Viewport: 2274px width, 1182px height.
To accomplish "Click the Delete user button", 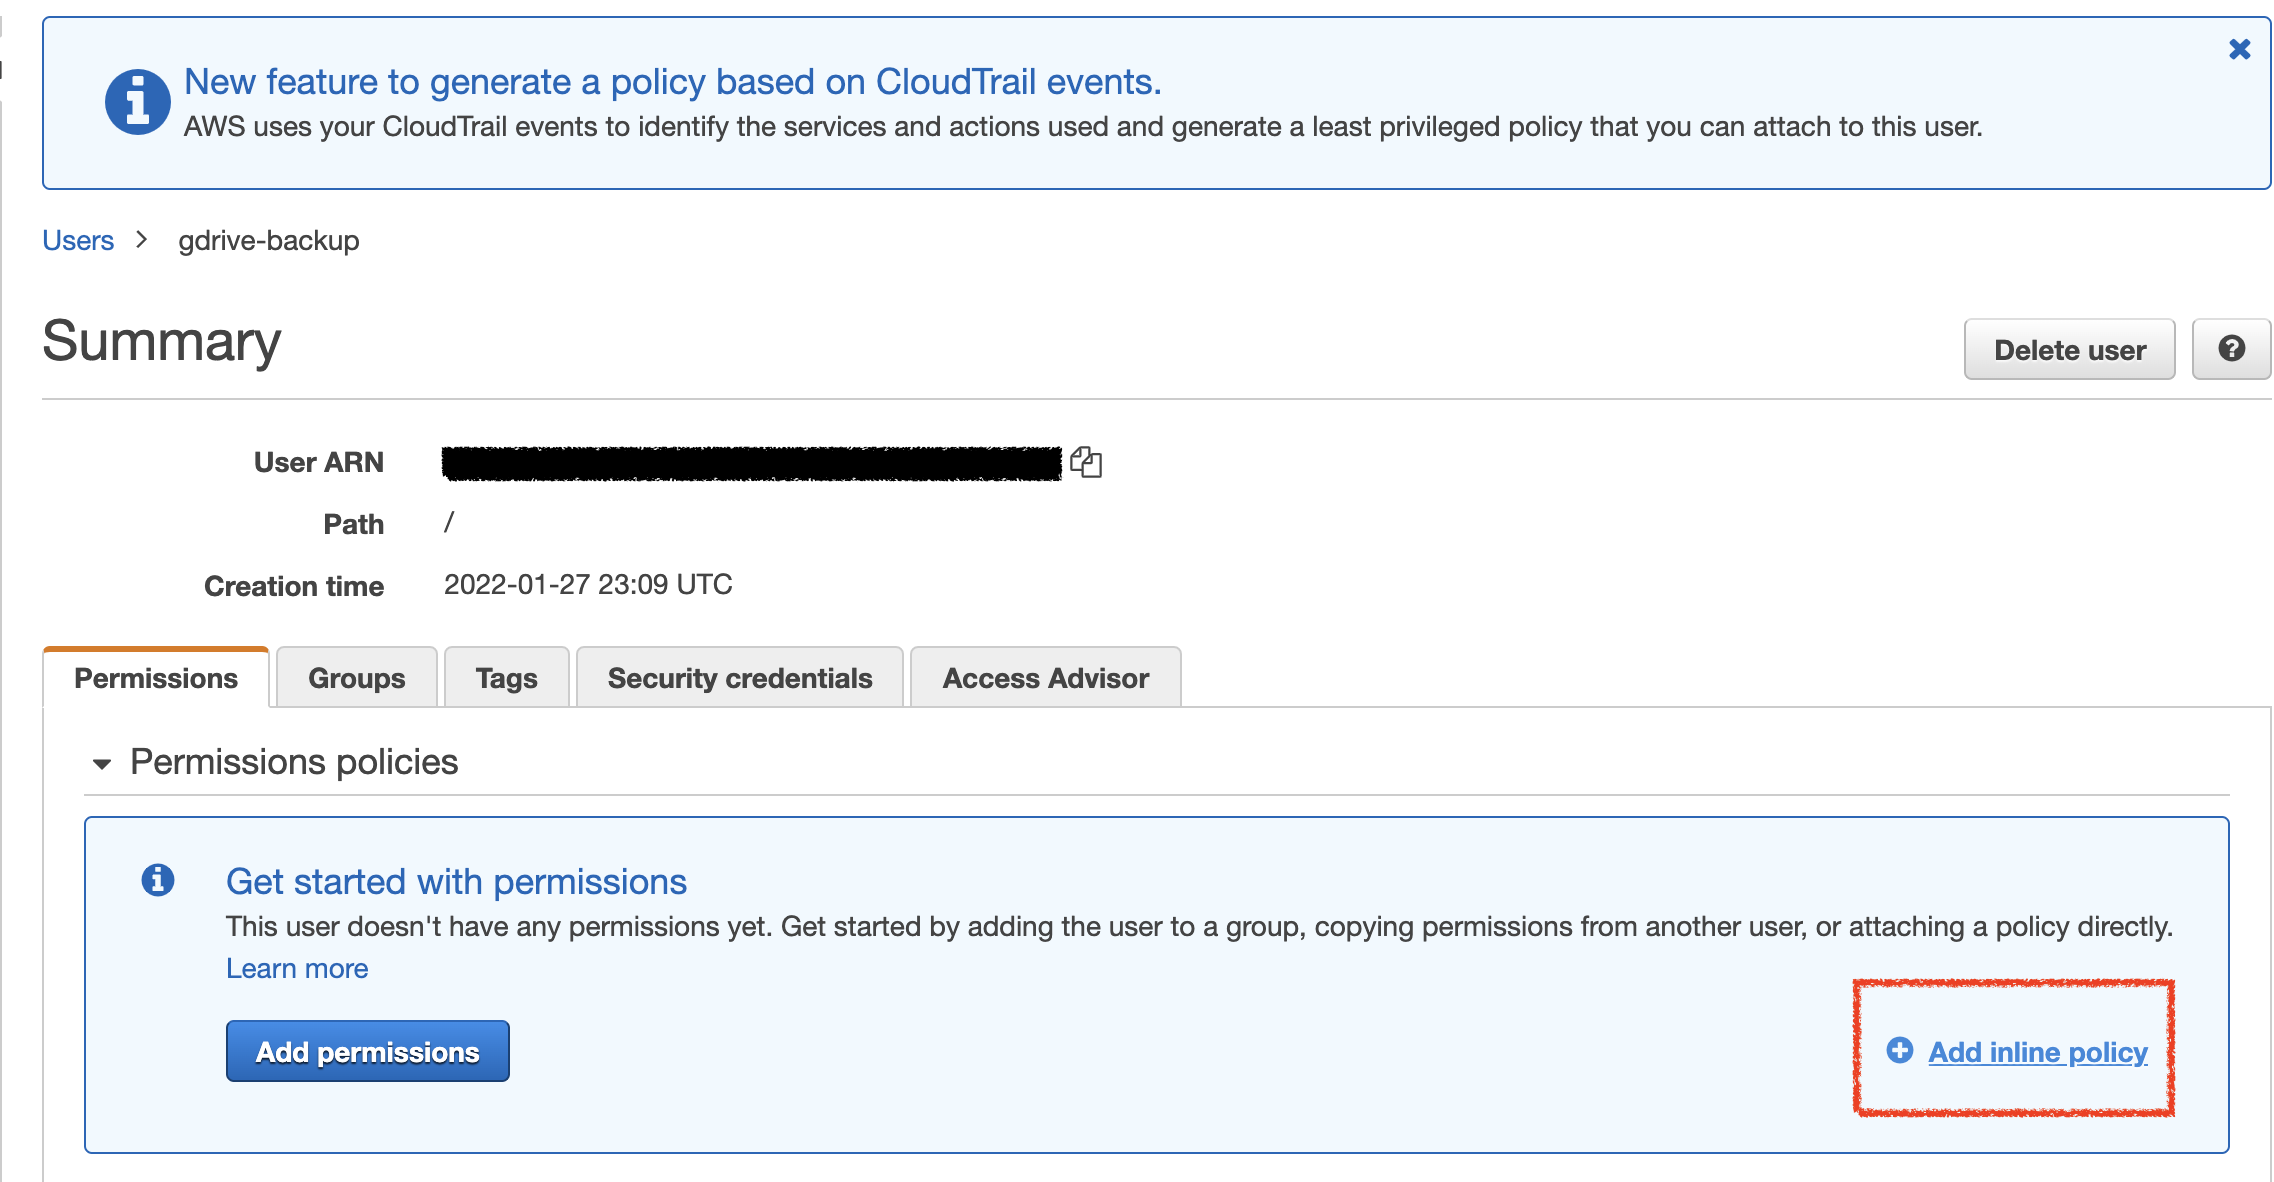I will tap(2069, 350).
